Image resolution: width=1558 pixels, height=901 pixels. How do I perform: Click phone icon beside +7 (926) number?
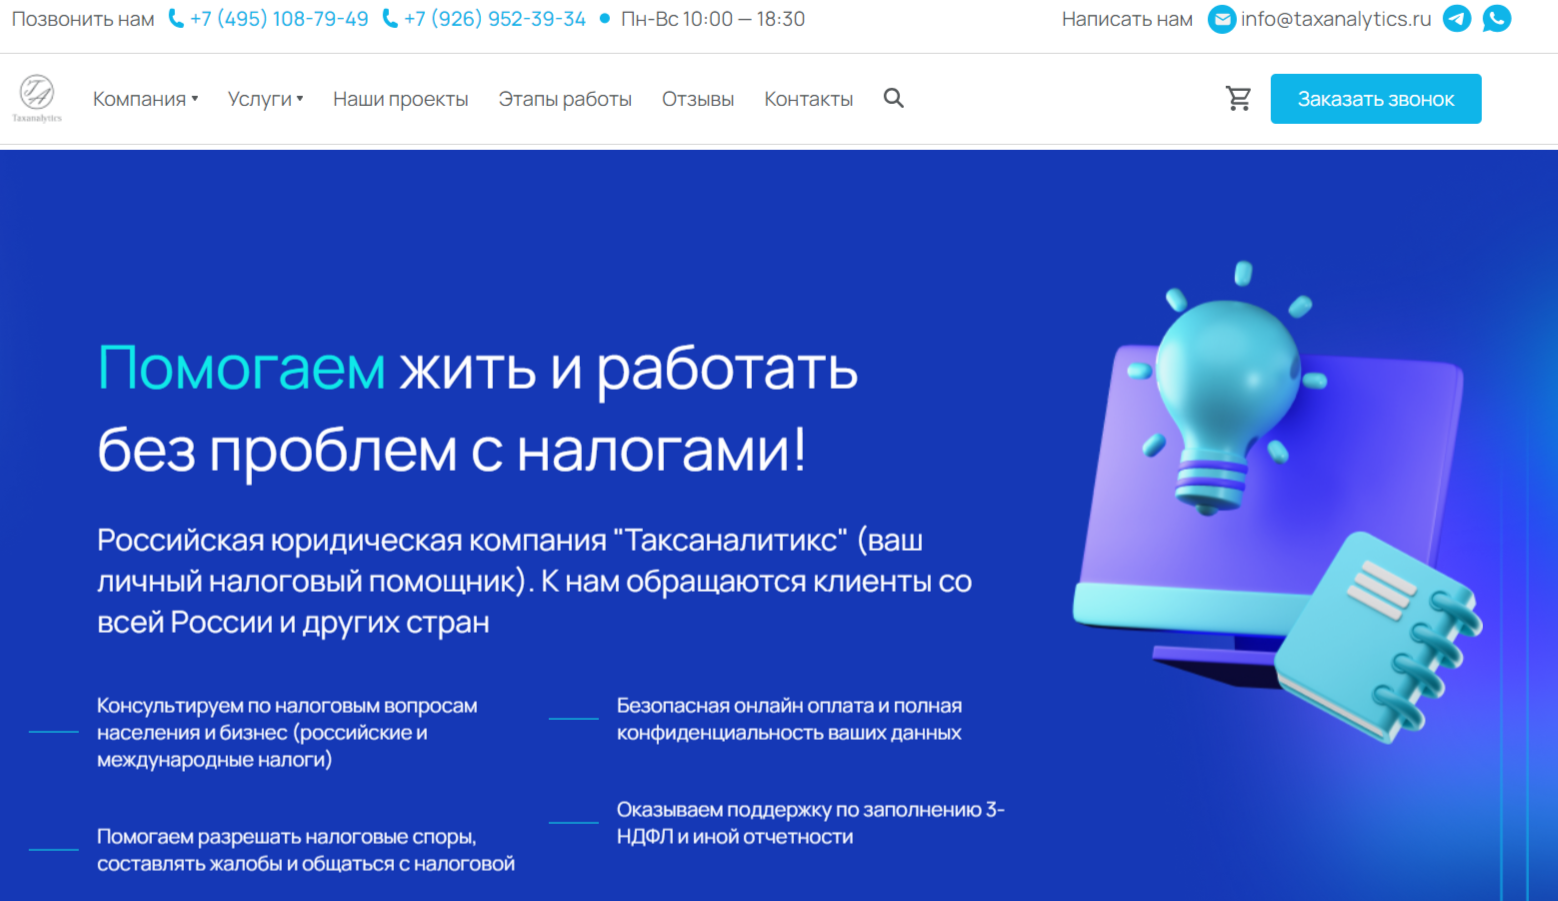390,19
